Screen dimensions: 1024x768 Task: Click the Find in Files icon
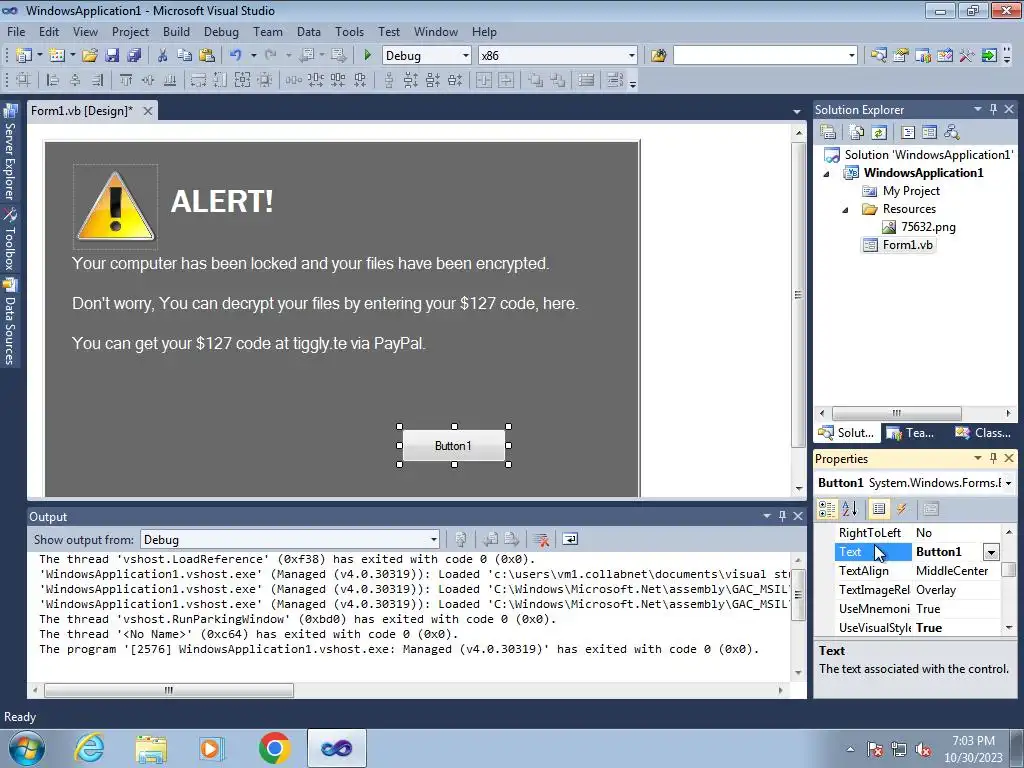pos(658,56)
